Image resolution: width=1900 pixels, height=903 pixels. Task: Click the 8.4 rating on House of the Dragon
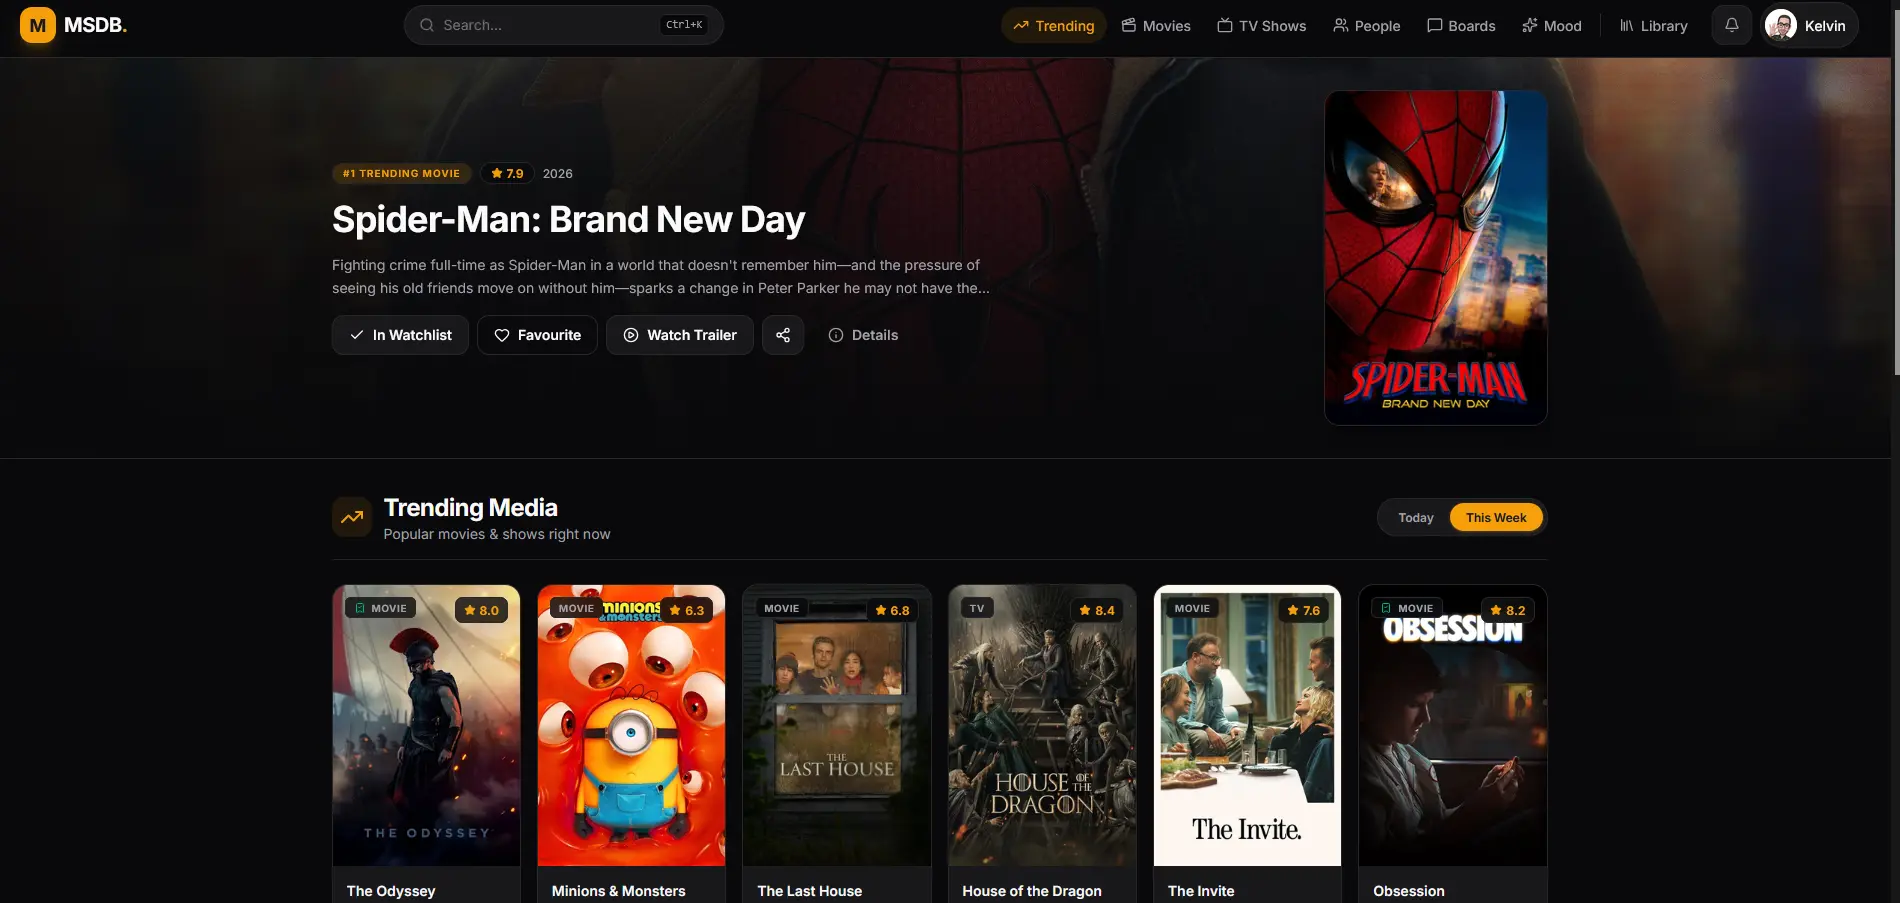tap(1097, 610)
